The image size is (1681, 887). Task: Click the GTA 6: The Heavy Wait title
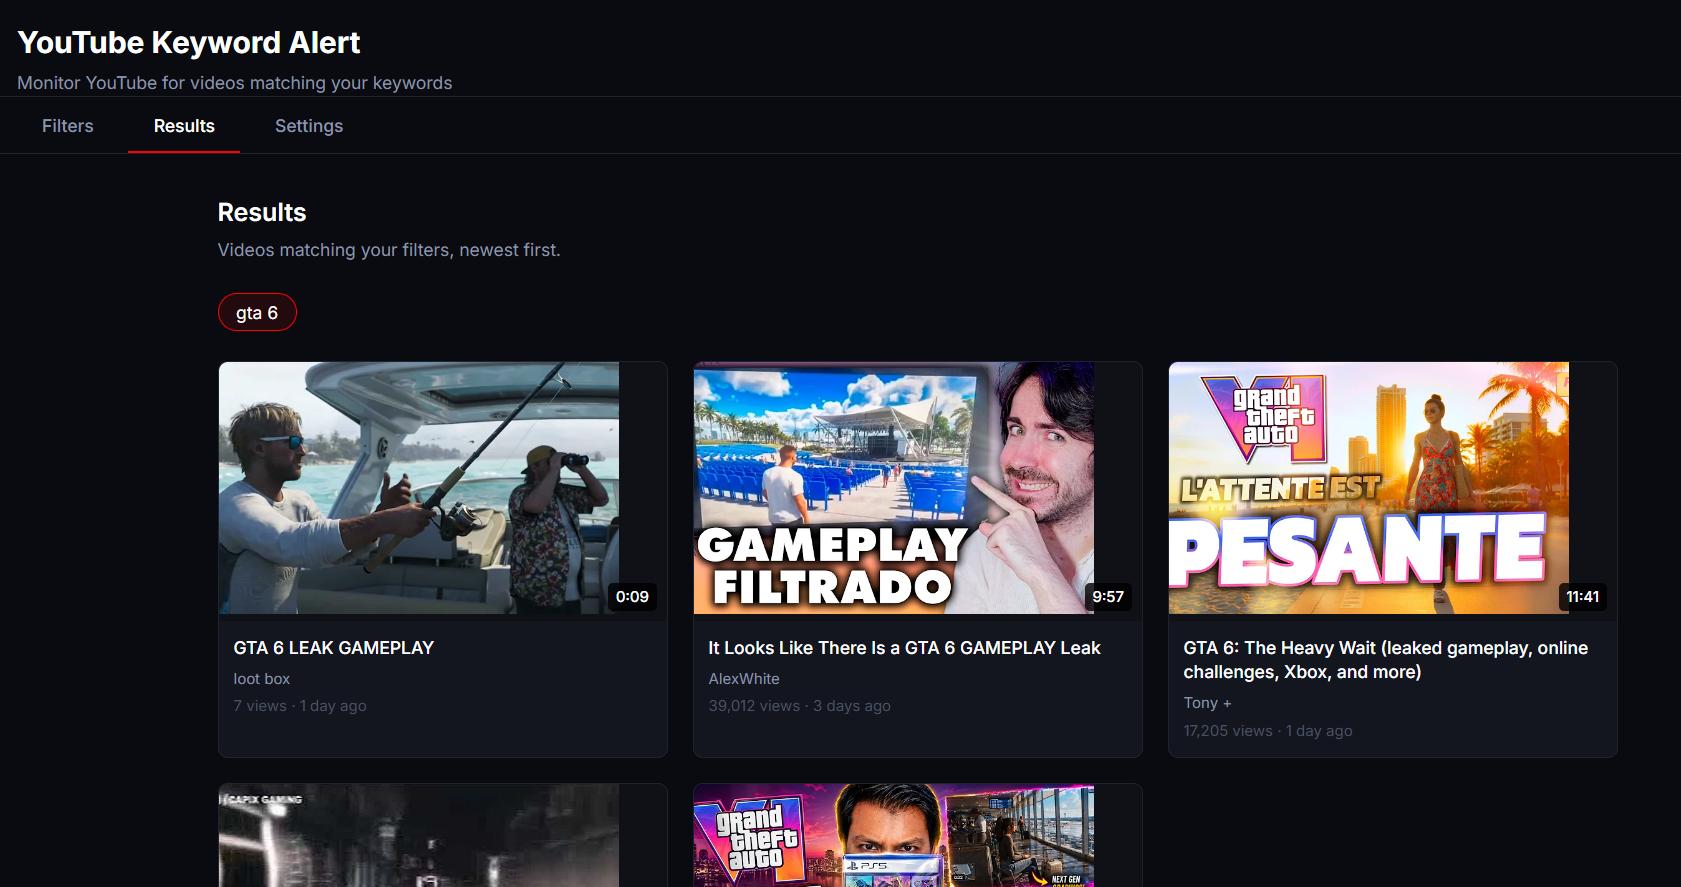tap(1386, 660)
